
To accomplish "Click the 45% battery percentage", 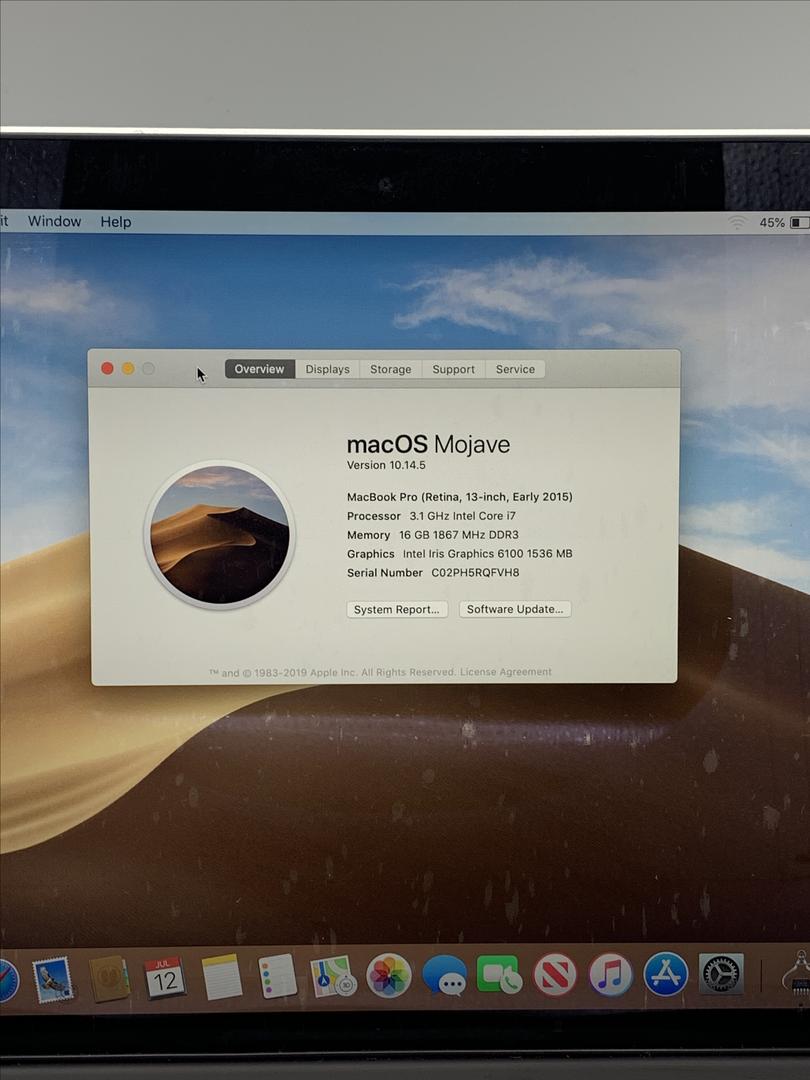I will pyautogui.click(x=771, y=222).
